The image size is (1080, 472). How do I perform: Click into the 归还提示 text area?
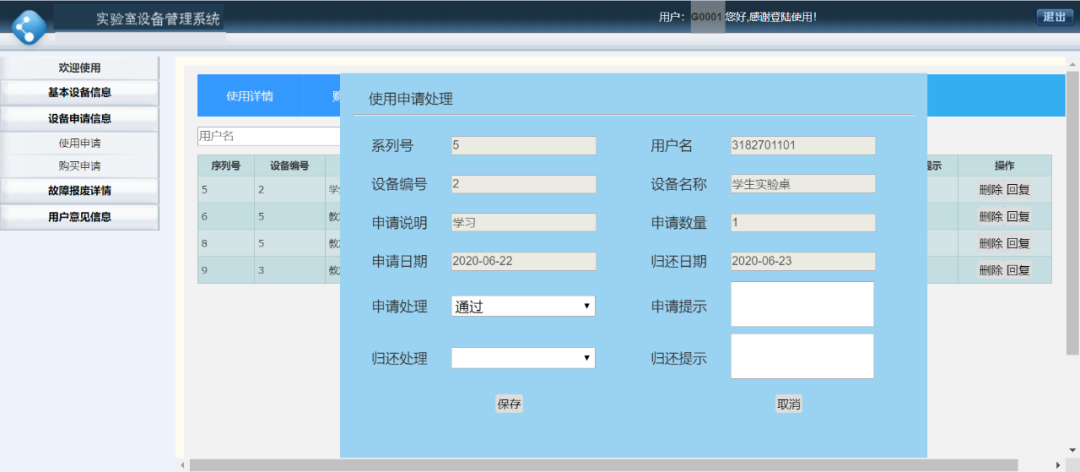[x=802, y=356]
